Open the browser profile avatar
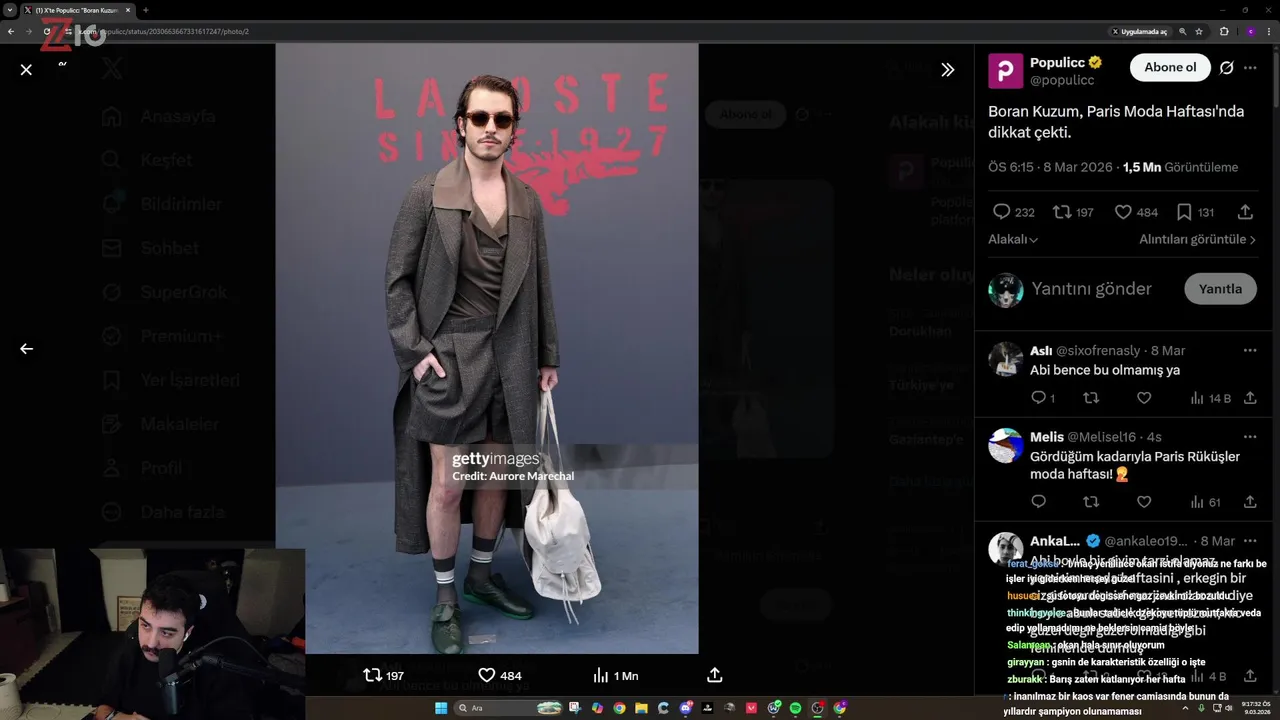The height and width of the screenshot is (720, 1280). (1250, 31)
